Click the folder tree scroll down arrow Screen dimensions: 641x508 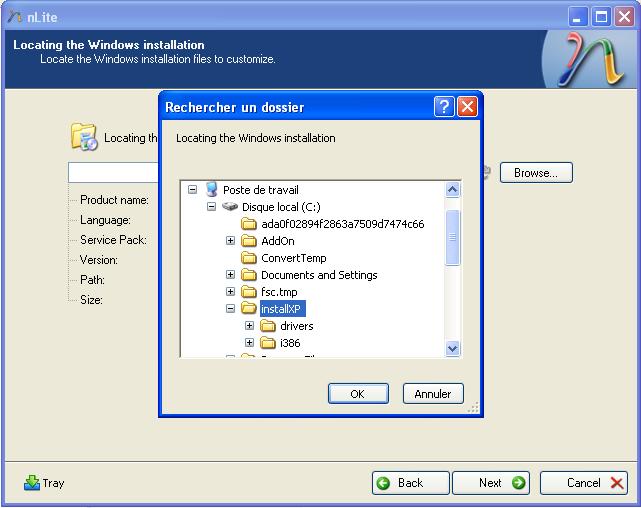click(x=453, y=348)
